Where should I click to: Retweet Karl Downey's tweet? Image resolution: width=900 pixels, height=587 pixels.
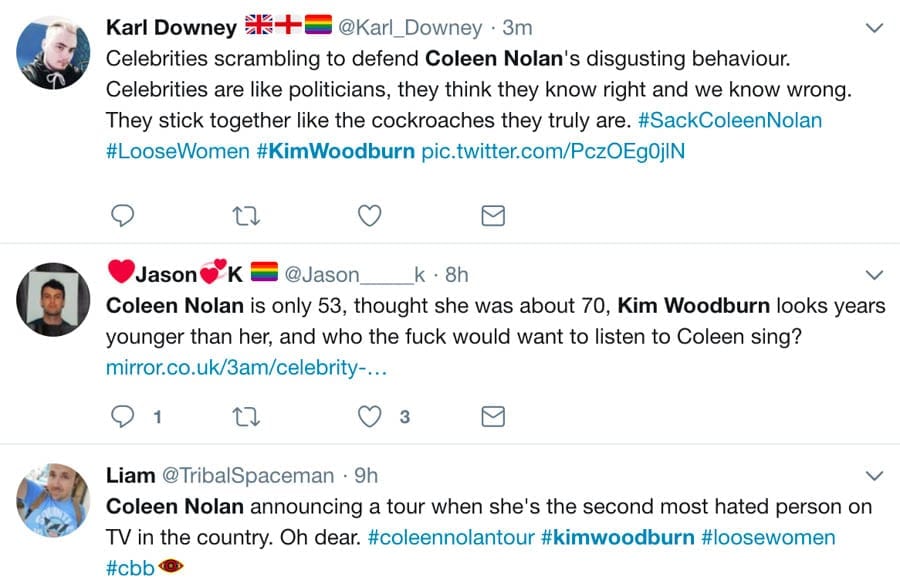[244, 215]
